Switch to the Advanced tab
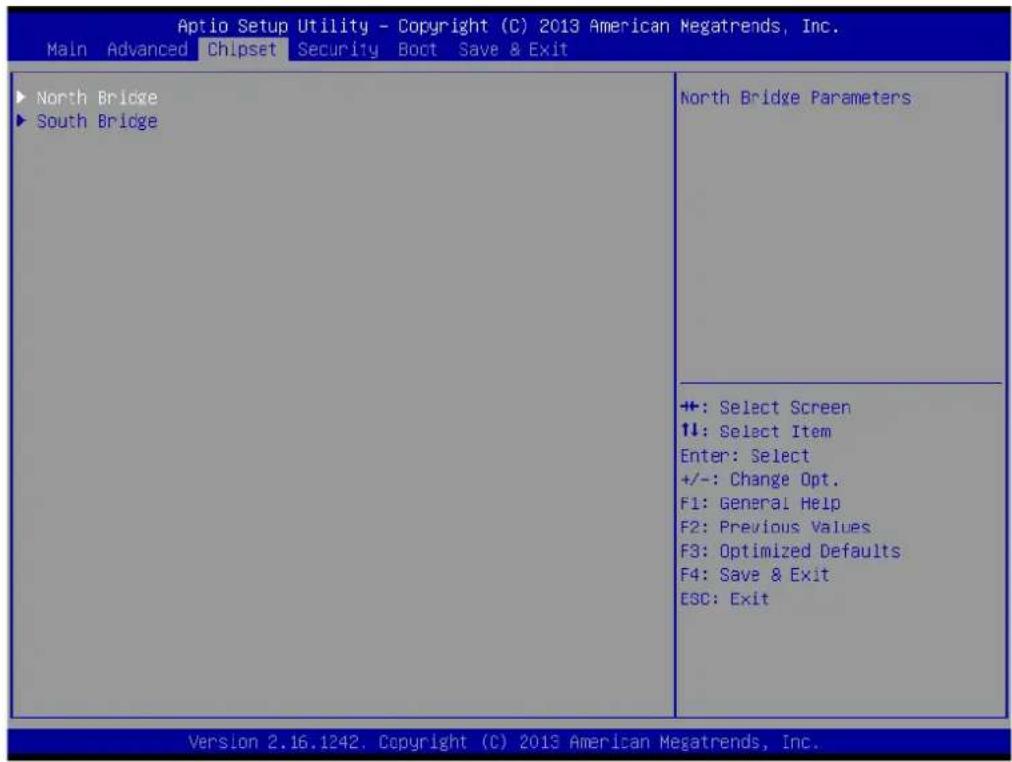This screenshot has width=1012, height=762. pos(147,50)
